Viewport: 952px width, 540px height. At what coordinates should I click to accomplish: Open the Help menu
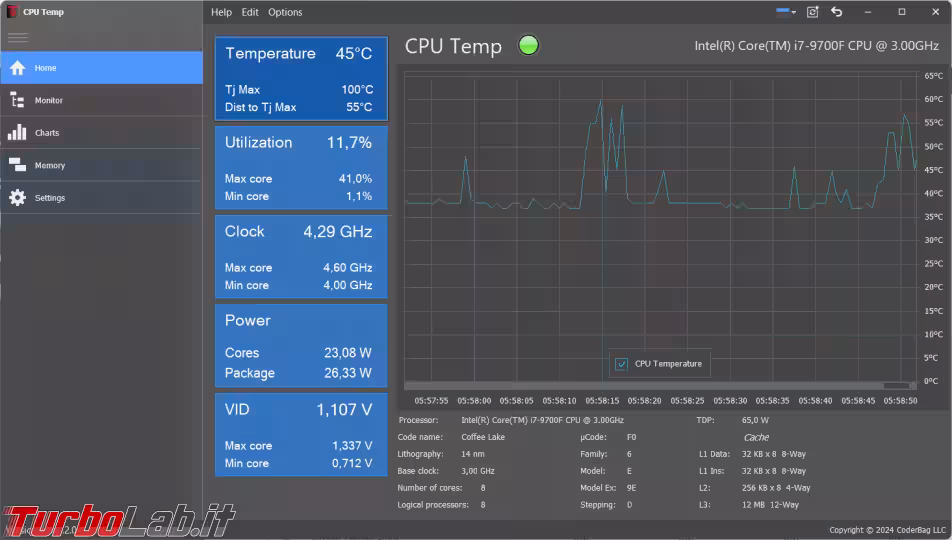click(x=221, y=12)
